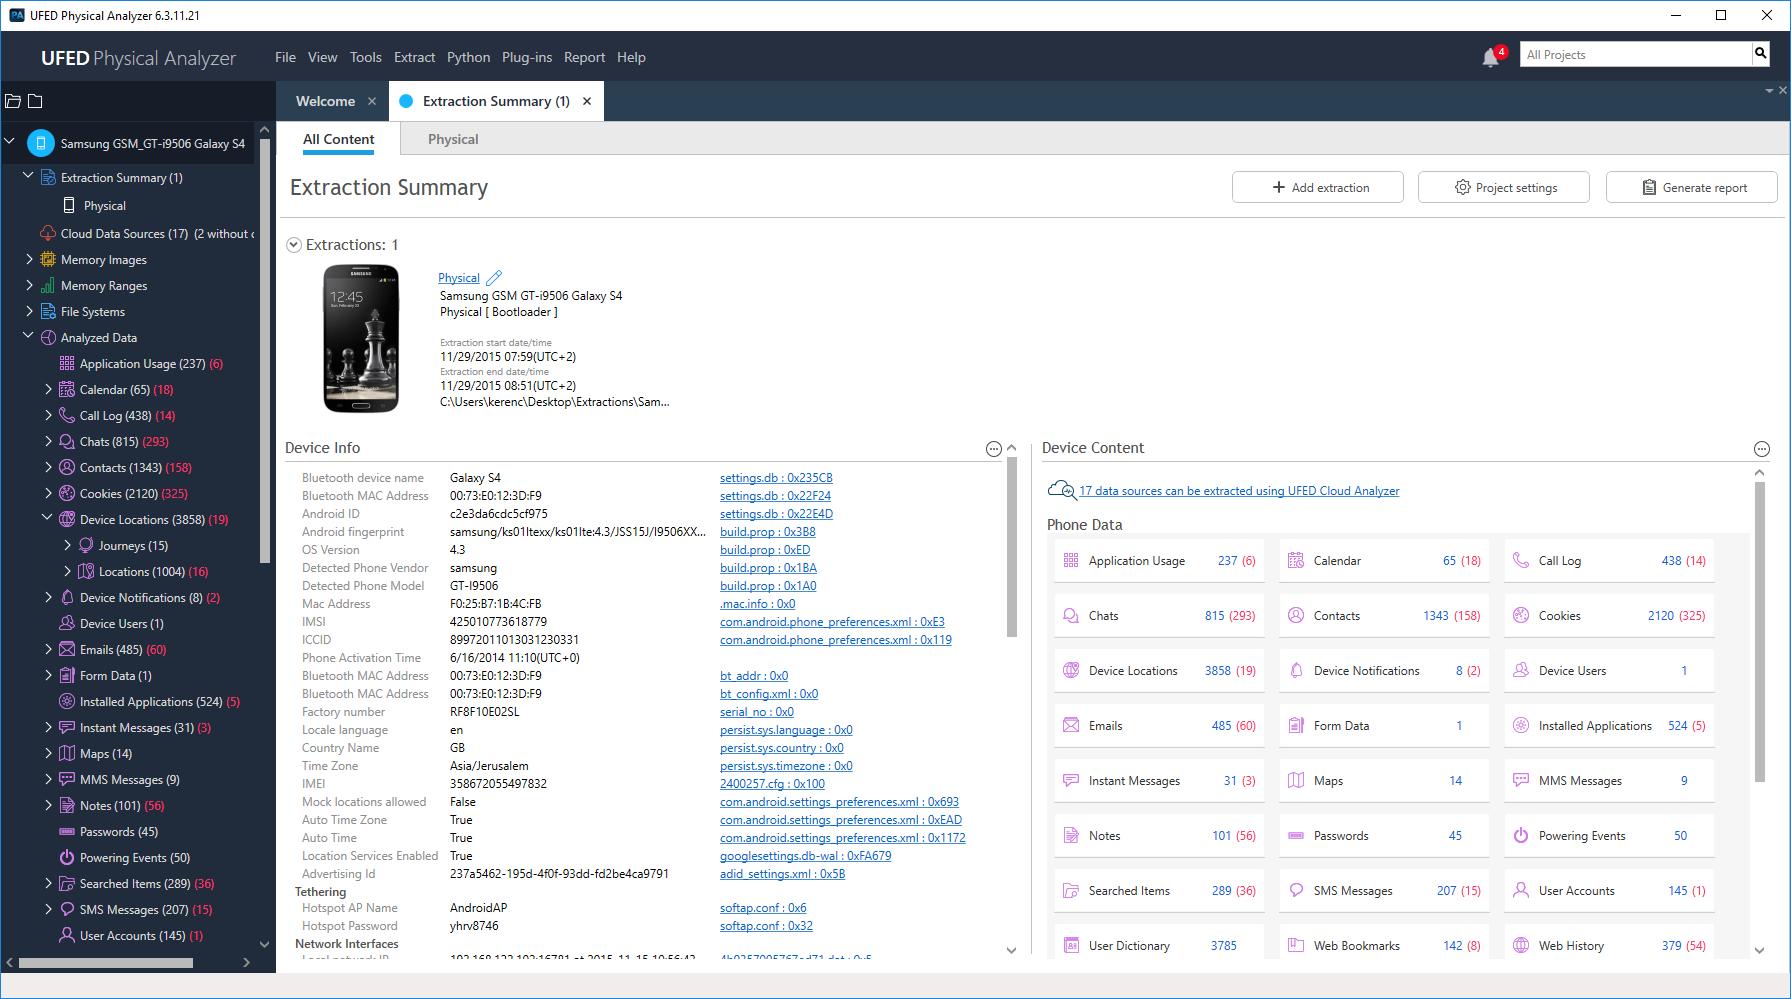
Task: Expand the Memory Images node
Action: [x=29, y=259]
